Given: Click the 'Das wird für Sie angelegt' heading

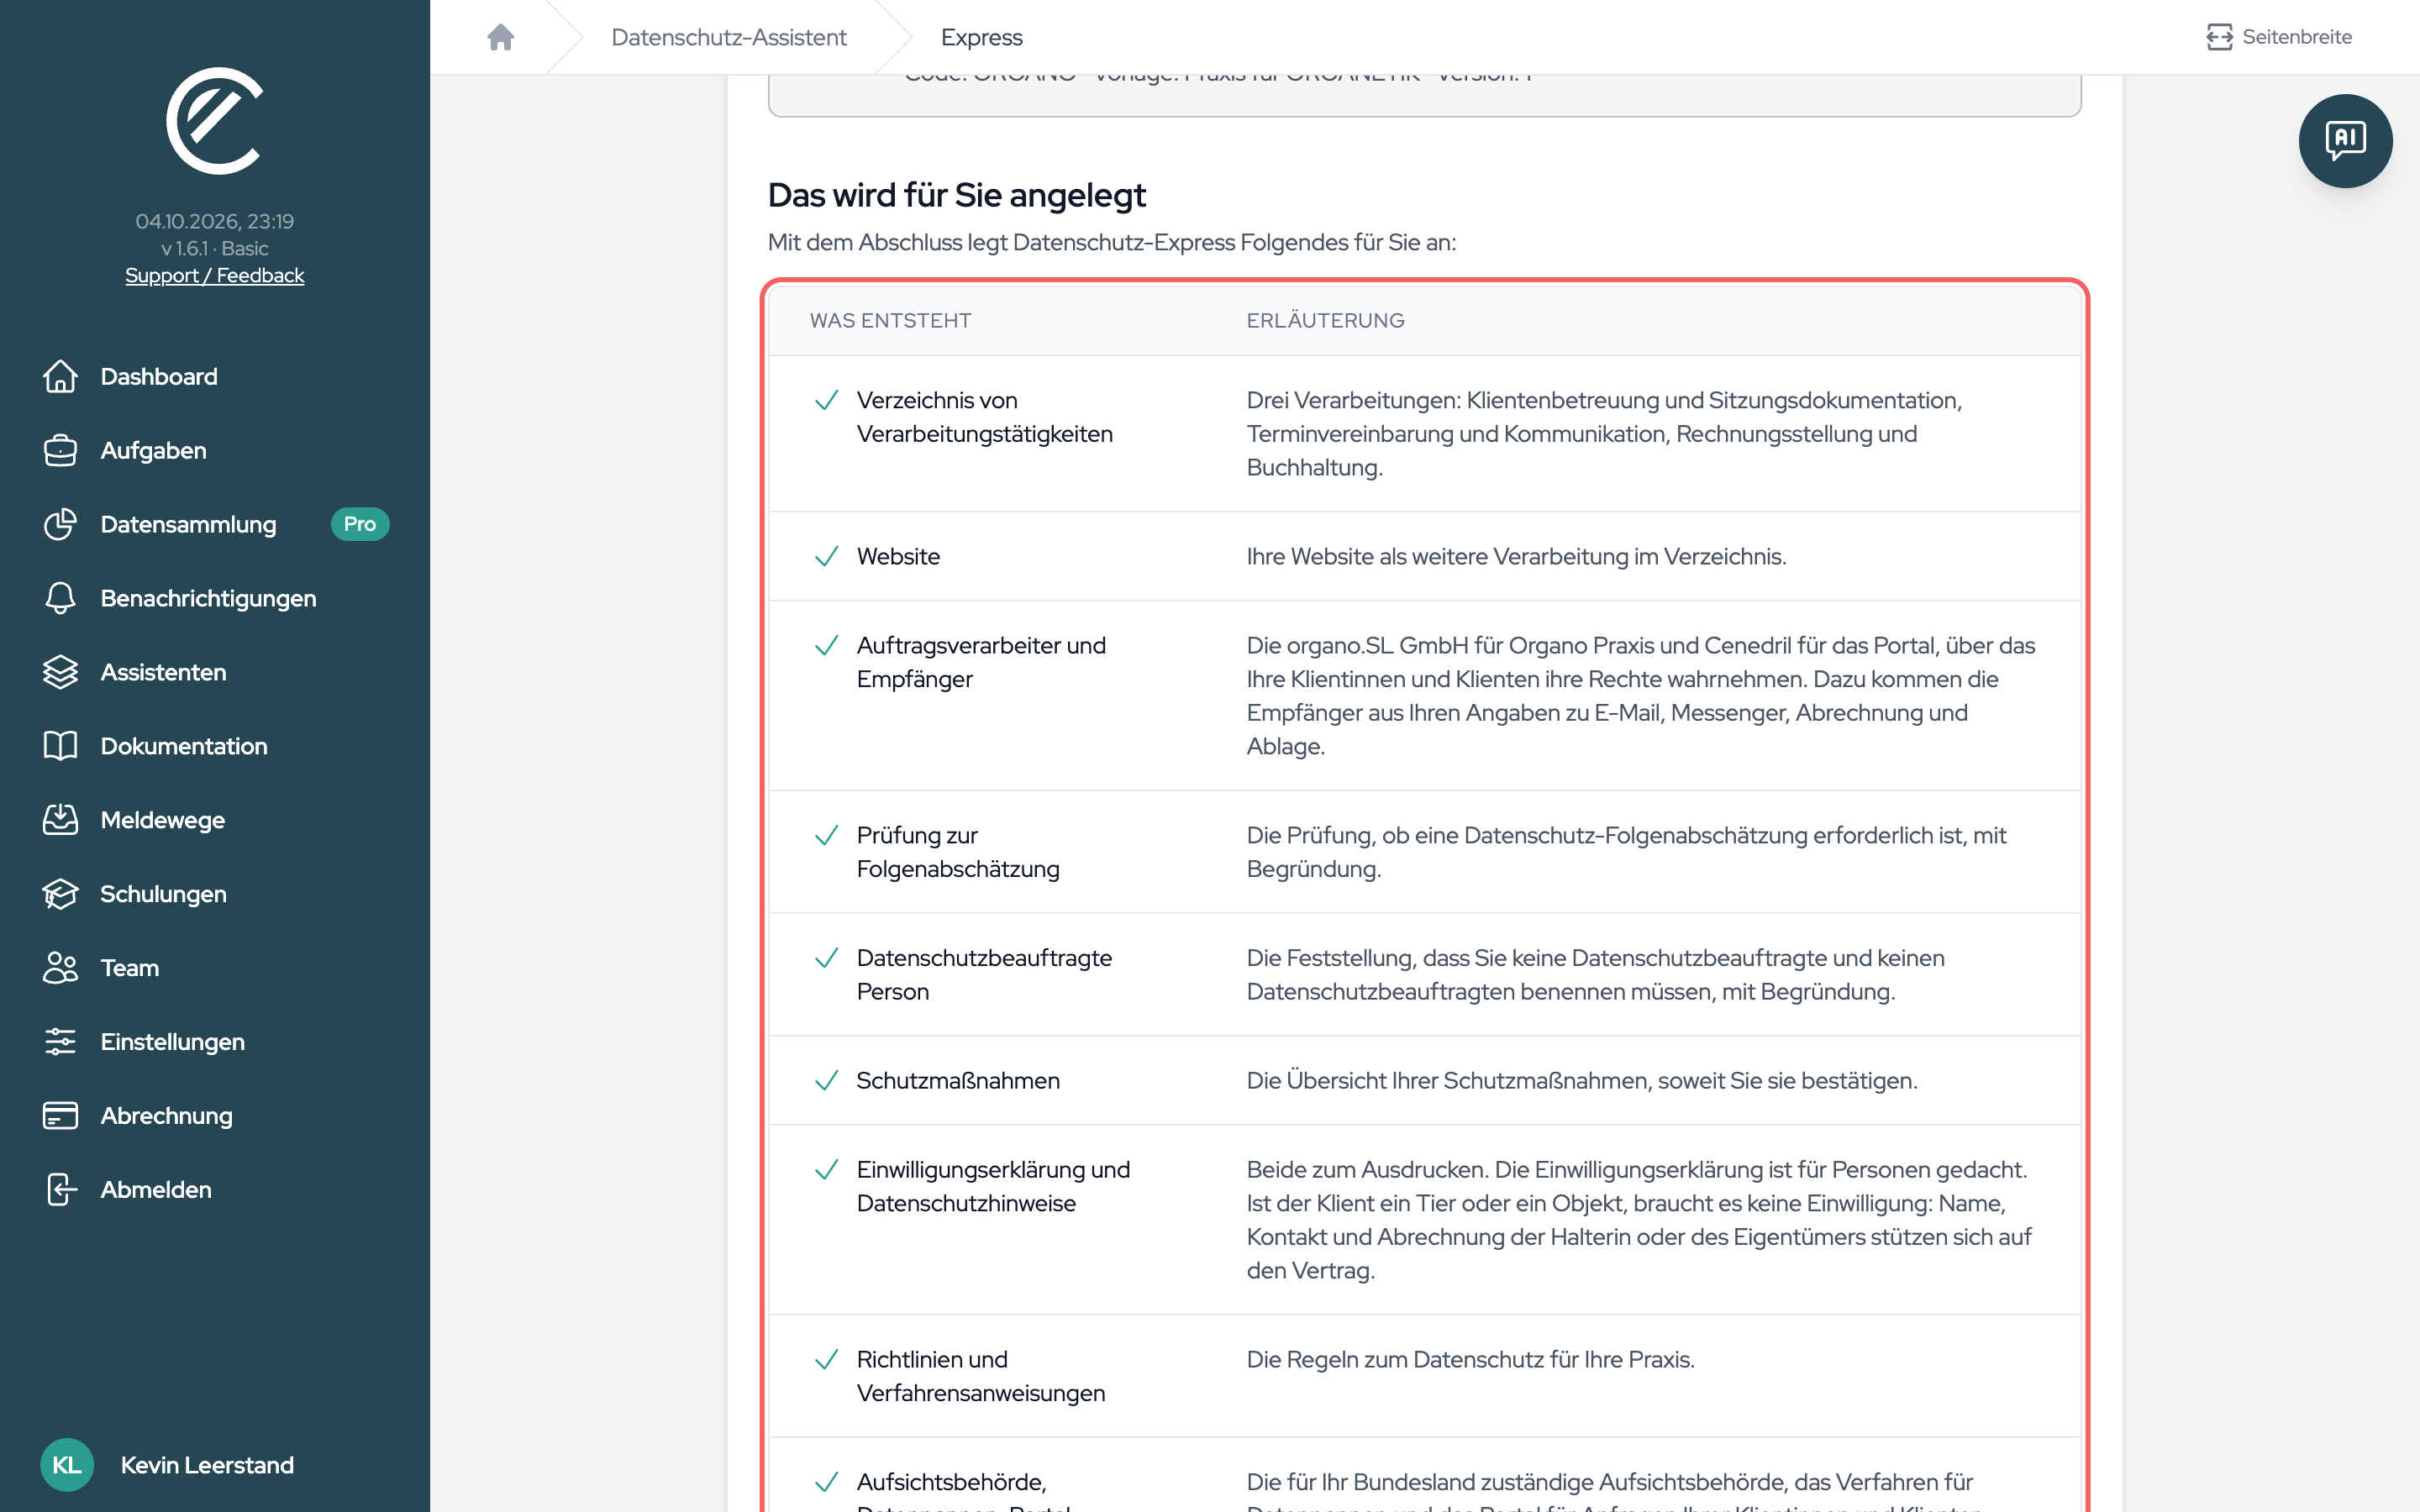Looking at the screenshot, I should click(x=956, y=195).
